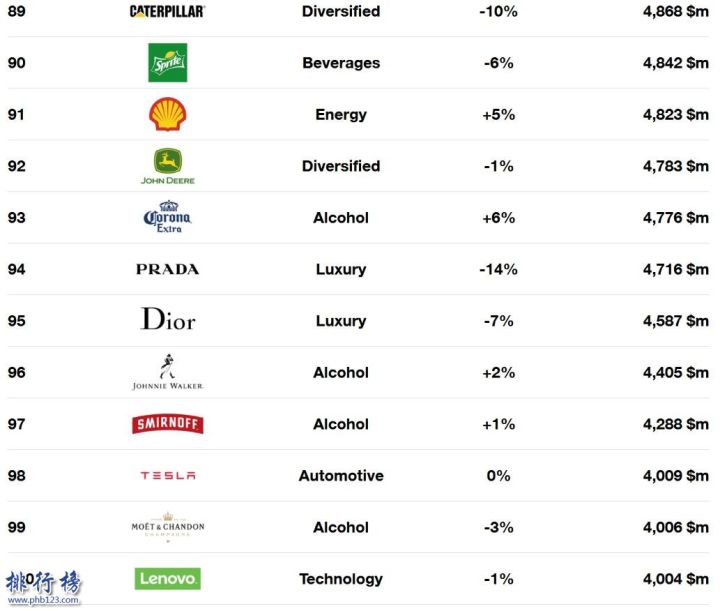This screenshot has height=611, width=720.
Task: Select the green Sprite logo
Action: (x=168, y=62)
